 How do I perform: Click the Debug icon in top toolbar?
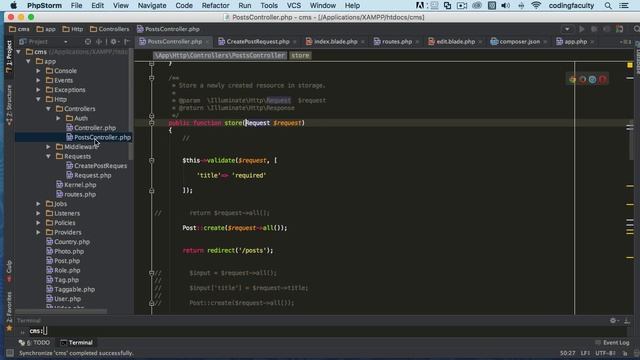coord(594,29)
